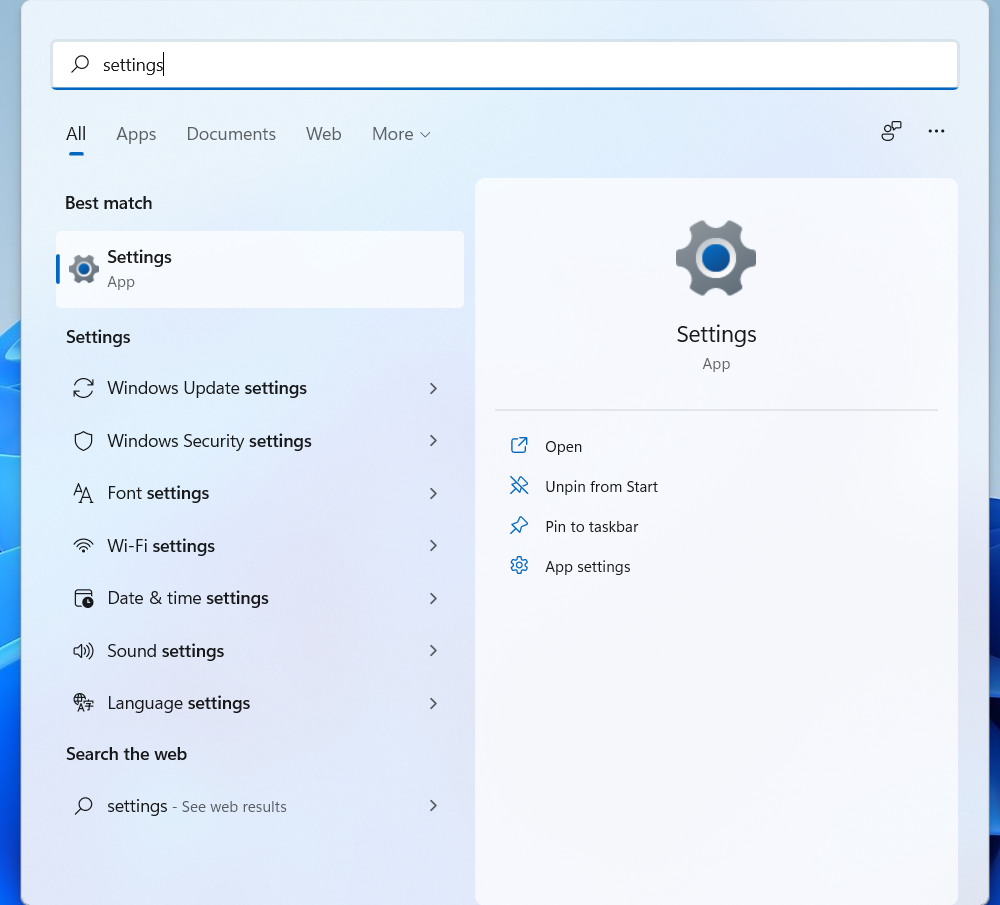Screen dimensions: 1000x905
Task: Click the Sound speaker icon
Action: (84, 651)
